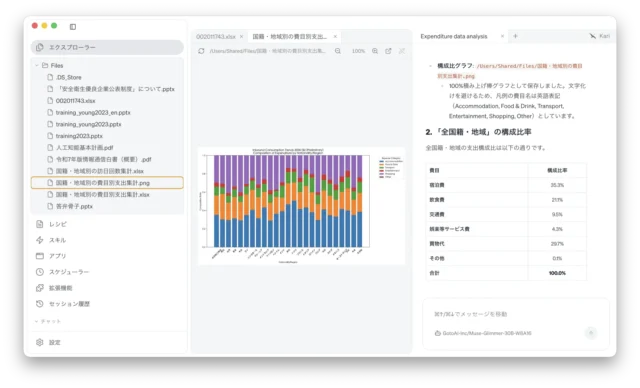Open the GotoAI-Inc model selector
Viewport: 640px width, 388px height.
point(483,333)
